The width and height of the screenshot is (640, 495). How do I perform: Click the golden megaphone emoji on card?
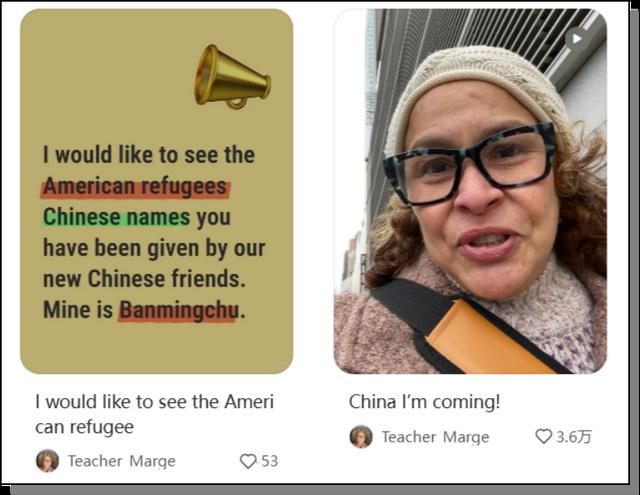tap(232, 77)
